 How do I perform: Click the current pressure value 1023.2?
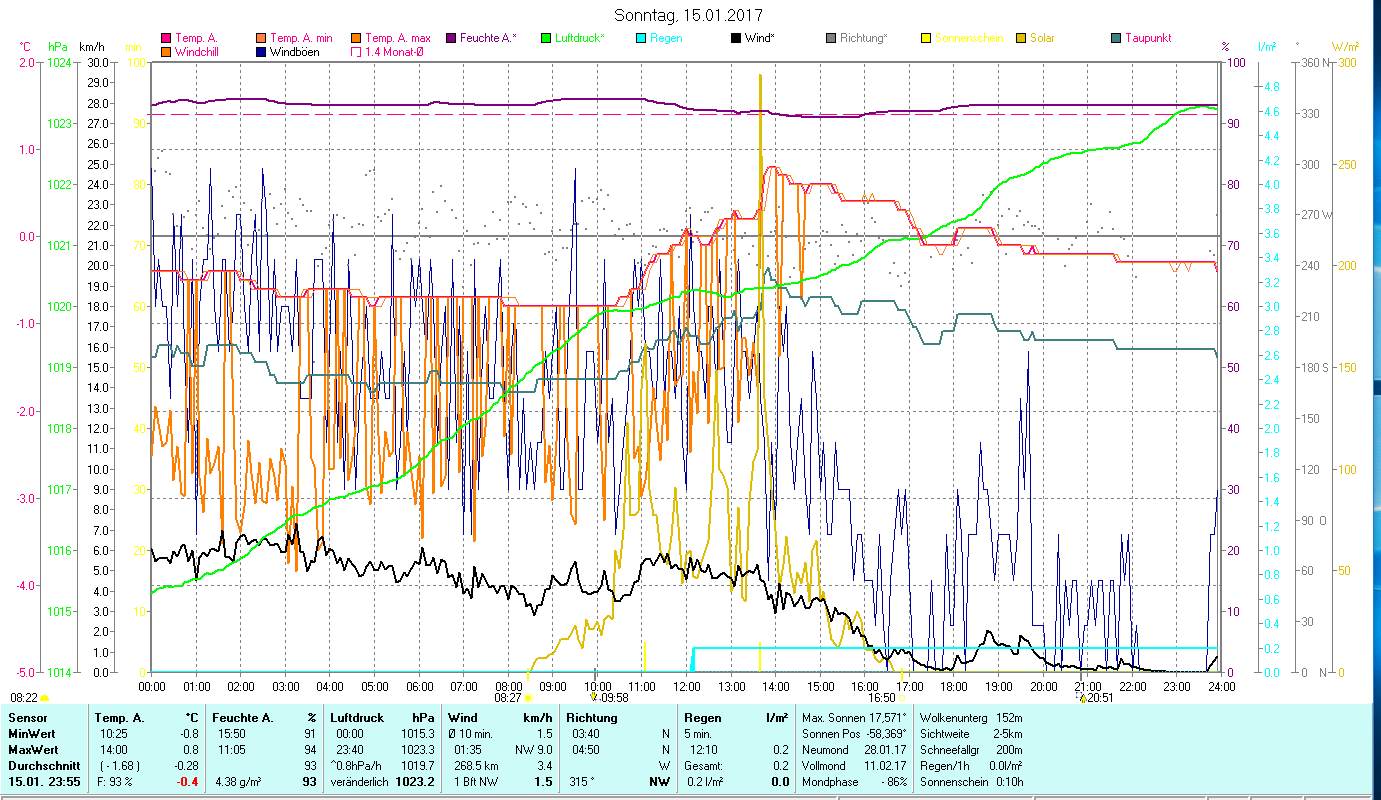417,782
